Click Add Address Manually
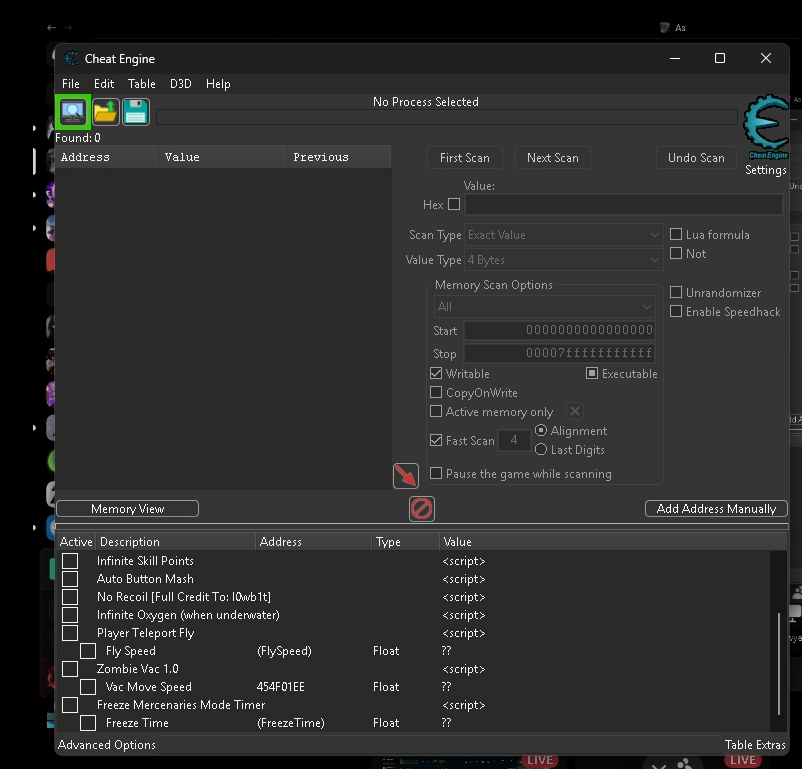The image size is (802, 769). click(x=716, y=509)
